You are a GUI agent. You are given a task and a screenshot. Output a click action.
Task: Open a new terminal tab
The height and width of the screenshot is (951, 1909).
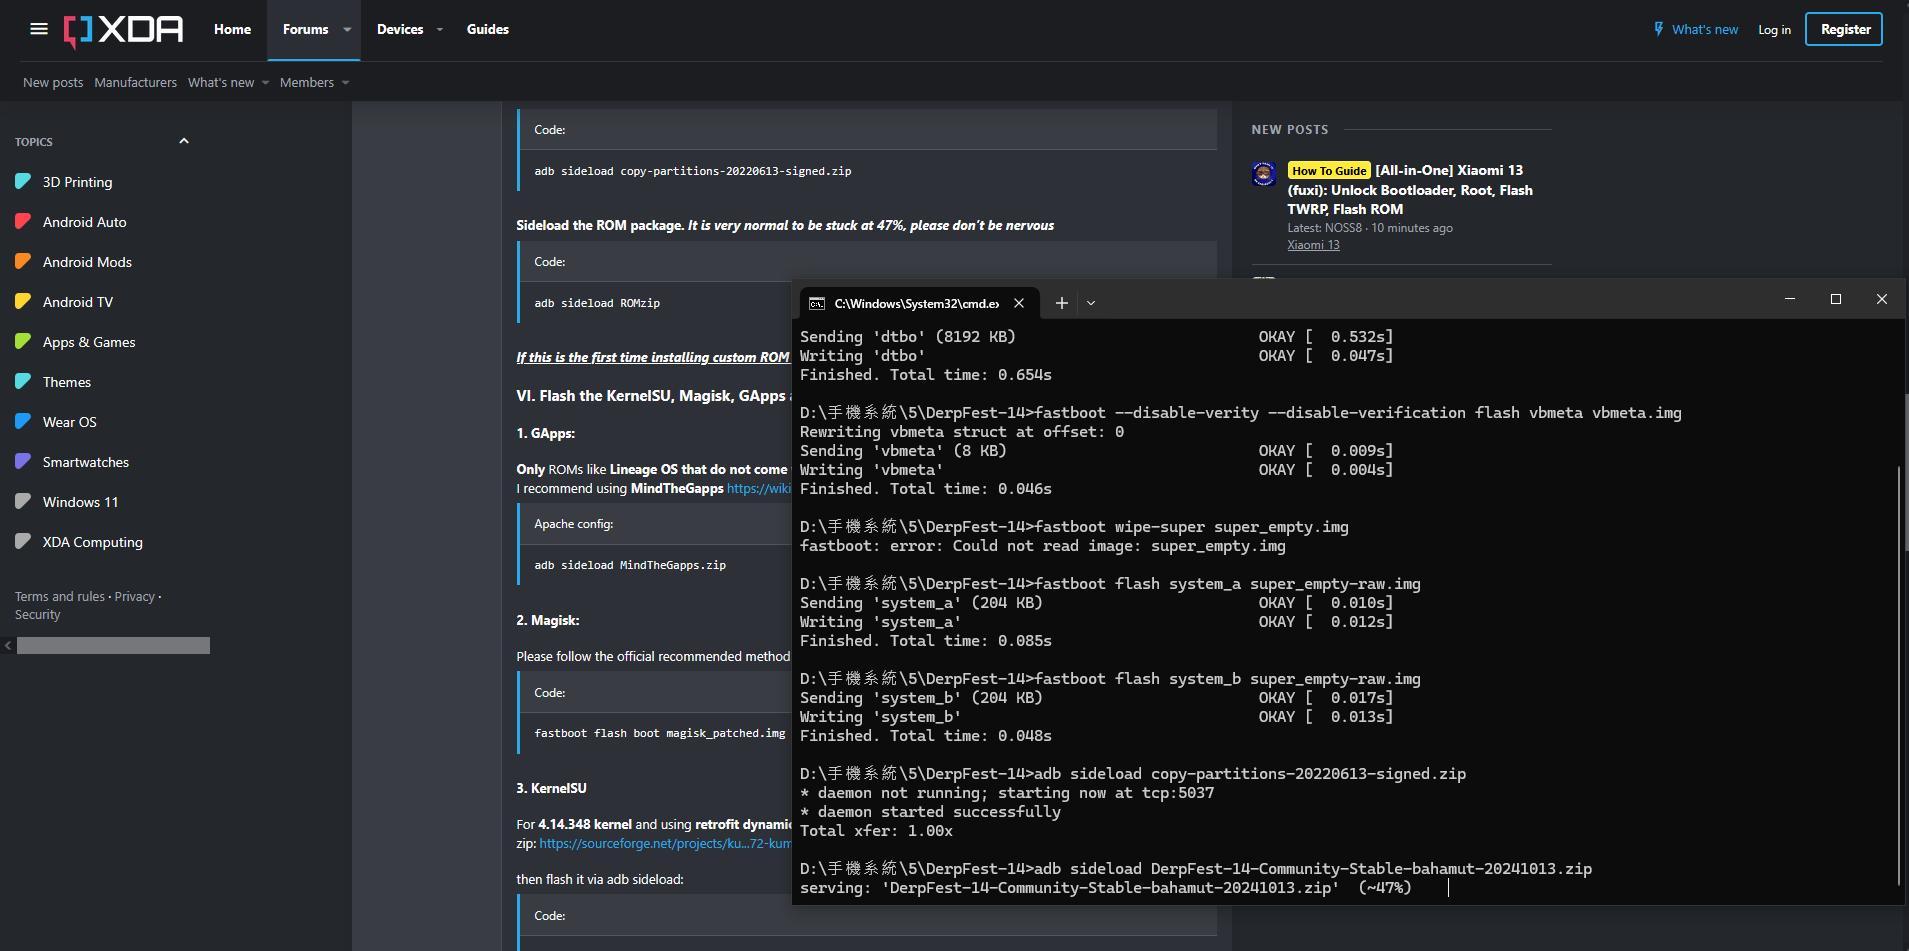click(1062, 303)
